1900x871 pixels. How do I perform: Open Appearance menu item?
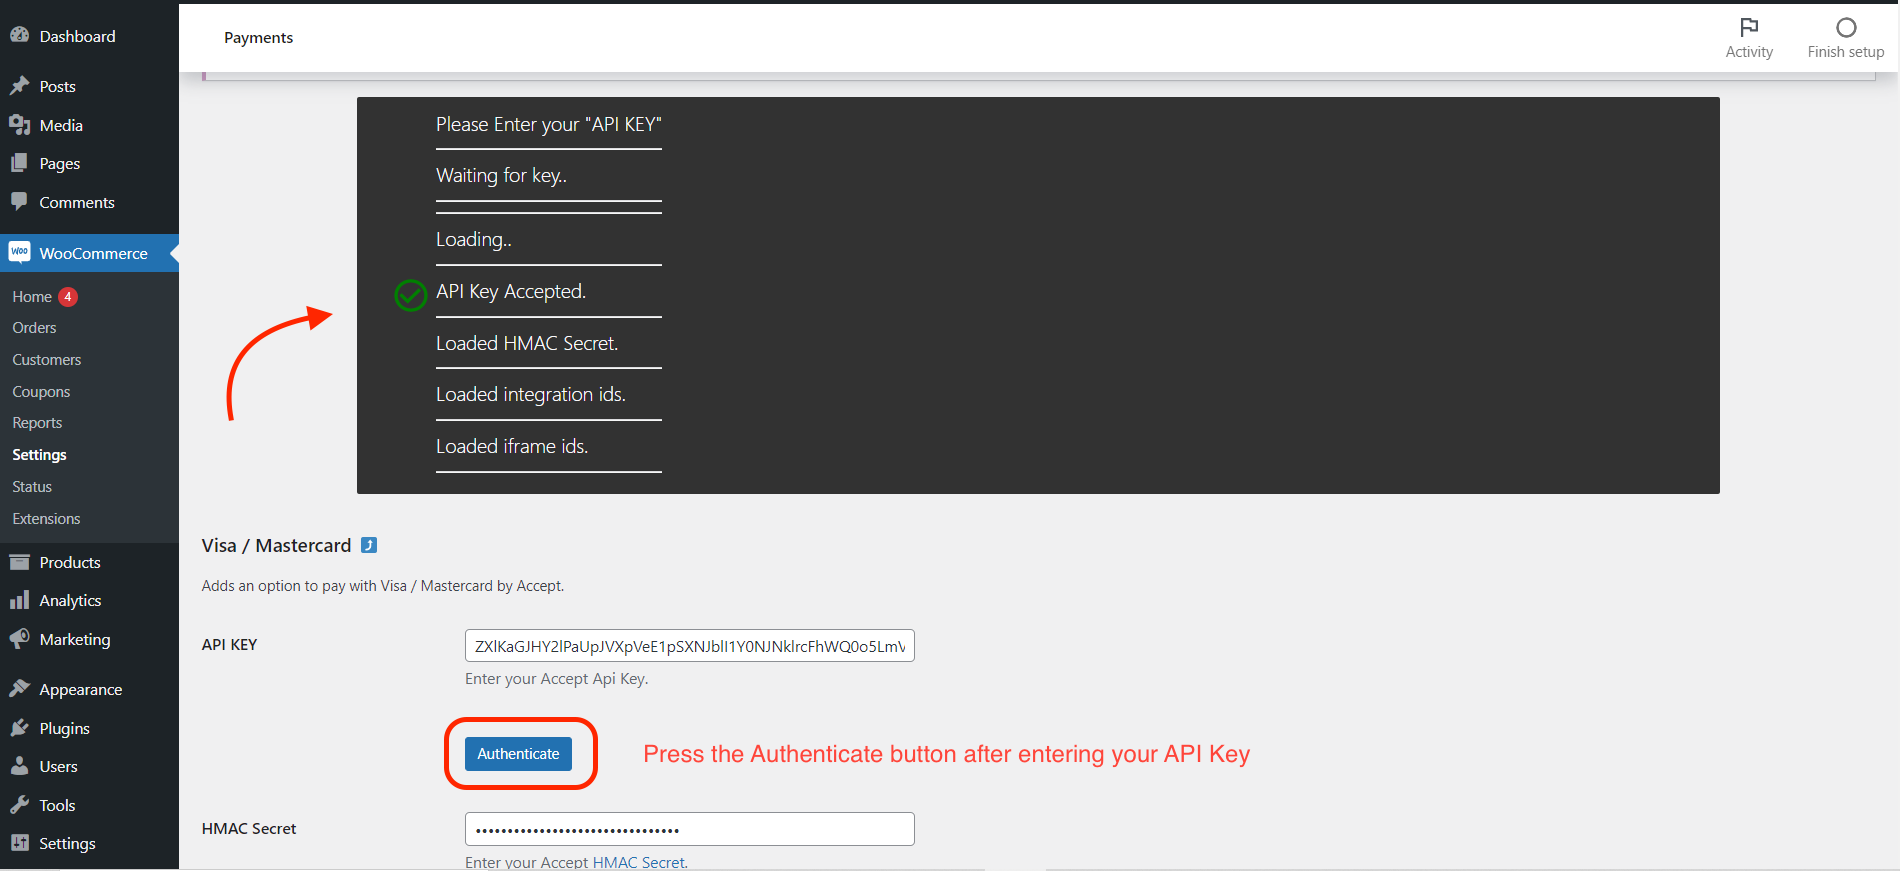tap(81, 690)
